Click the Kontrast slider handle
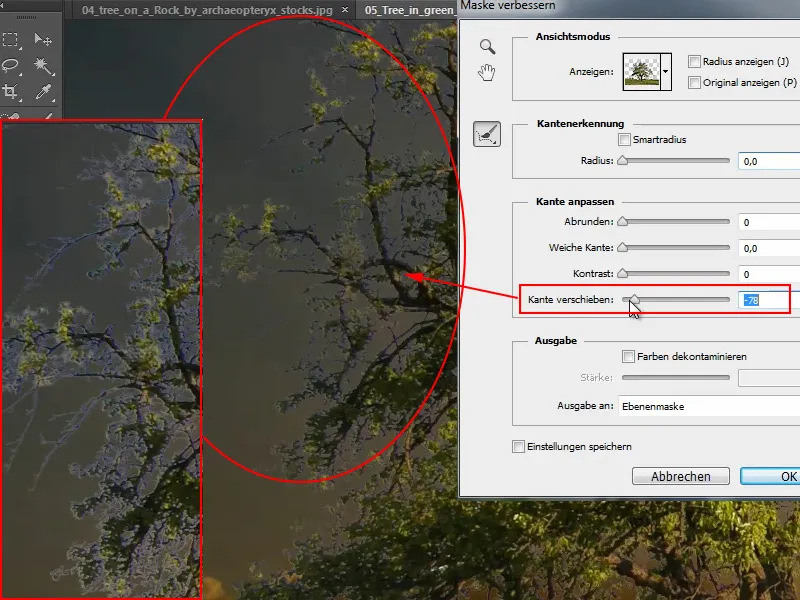Viewport: 800px width, 600px height. pyautogui.click(x=622, y=273)
